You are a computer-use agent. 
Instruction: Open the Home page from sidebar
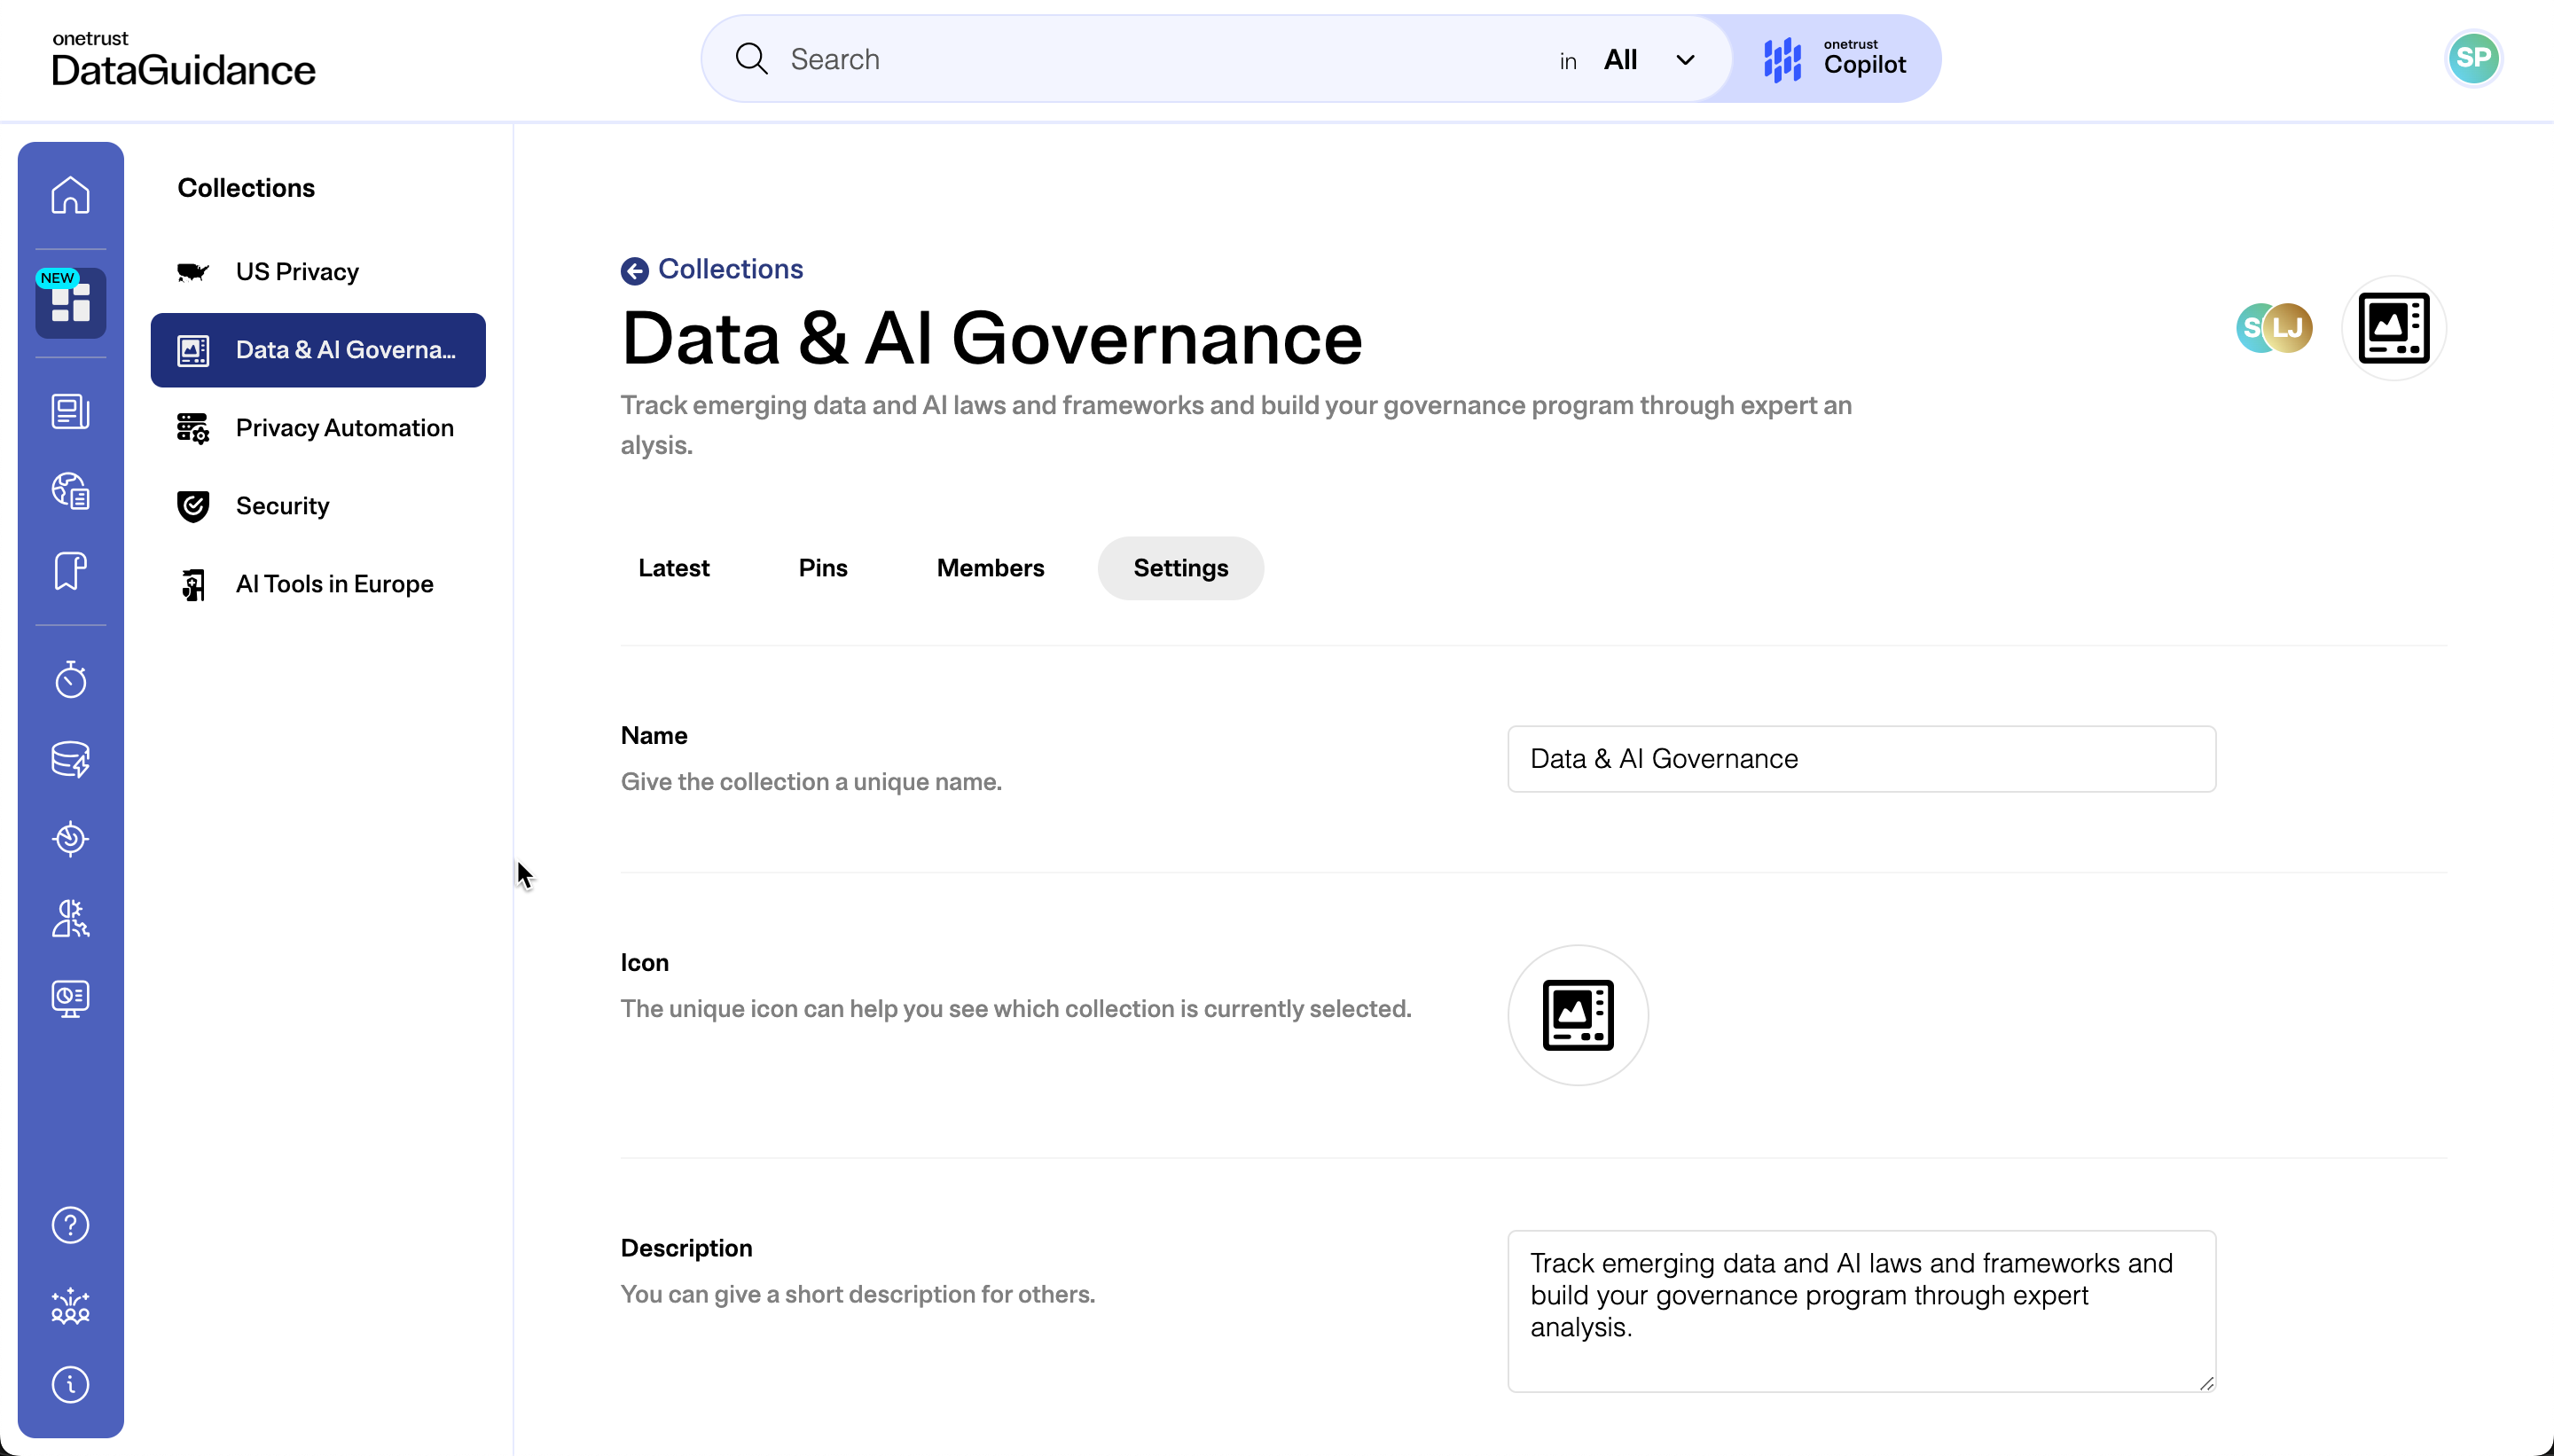pyautogui.click(x=69, y=195)
